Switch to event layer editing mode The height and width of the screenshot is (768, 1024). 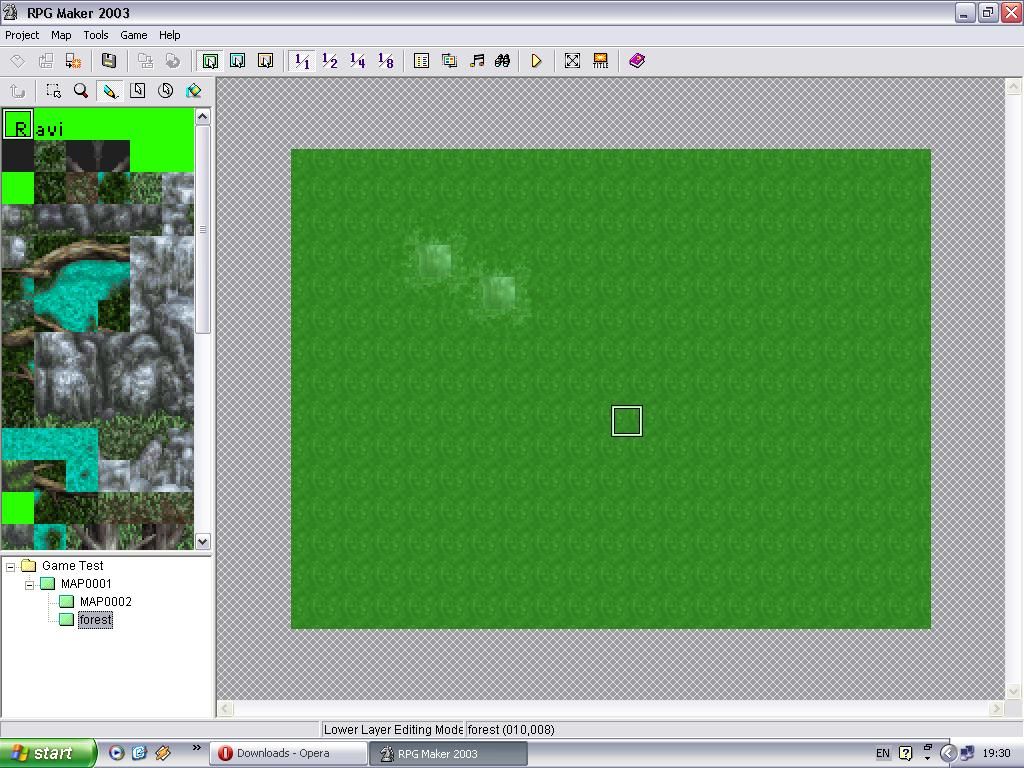point(265,61)
